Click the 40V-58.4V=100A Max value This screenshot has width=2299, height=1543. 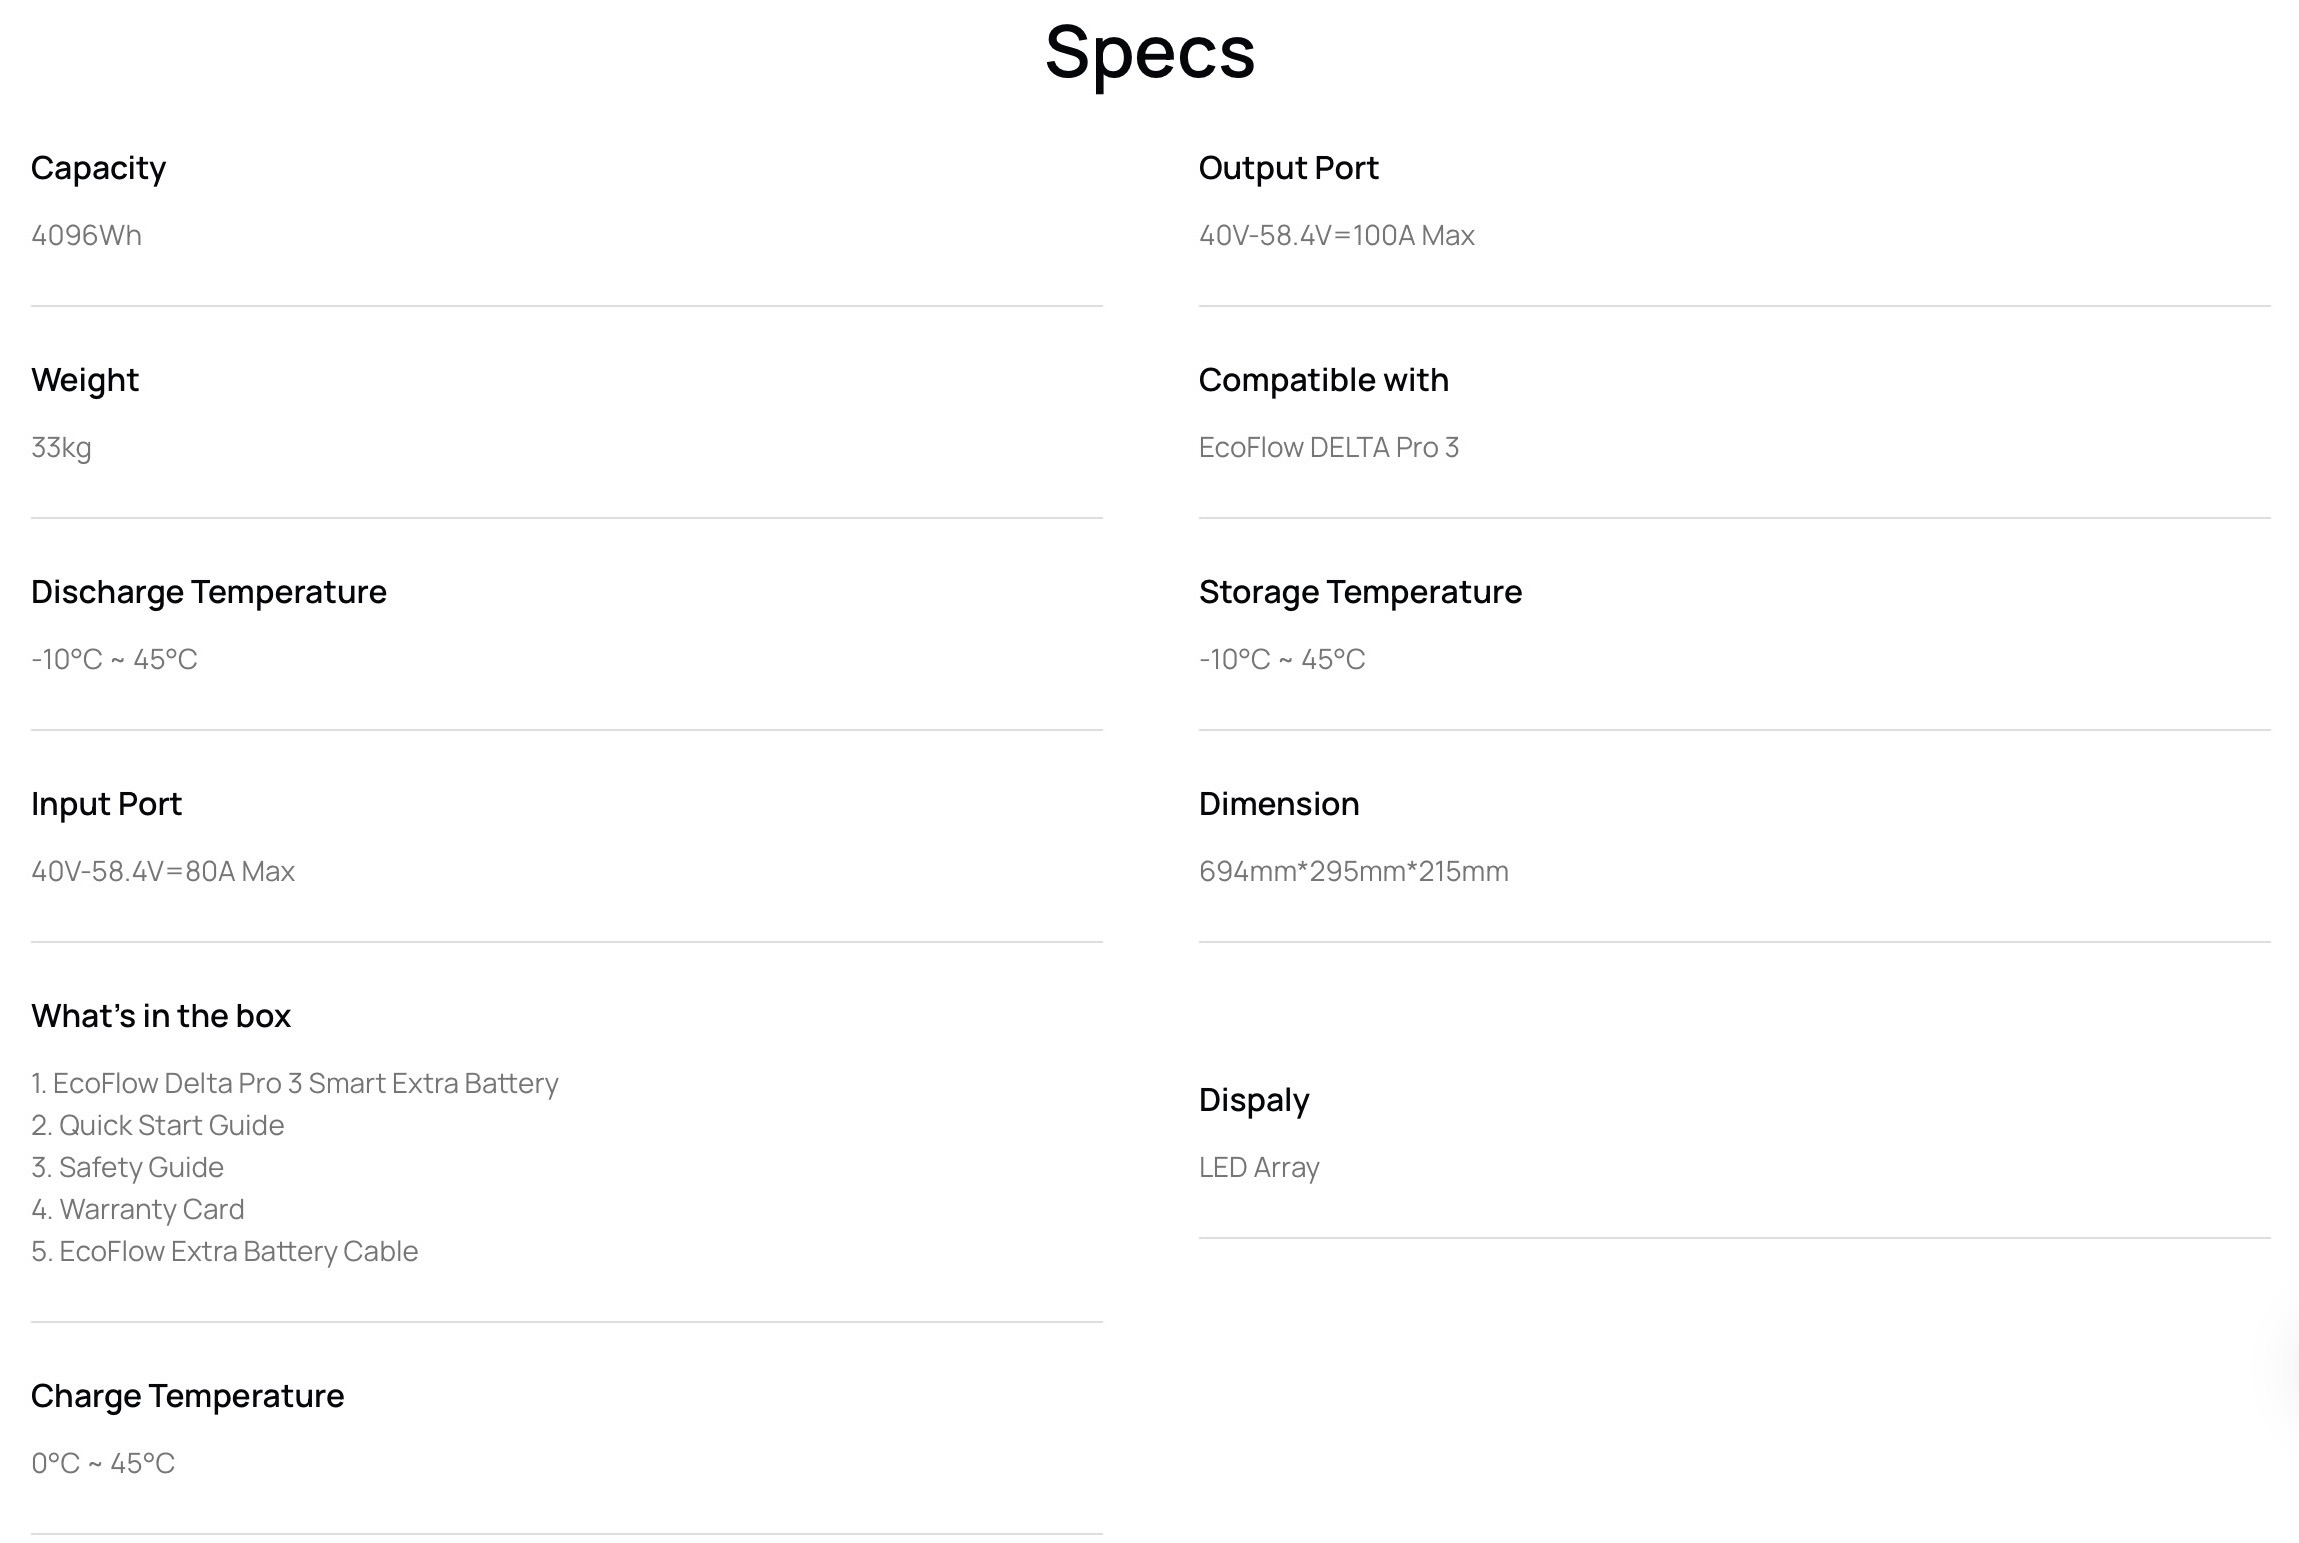tap(1336, 235)
